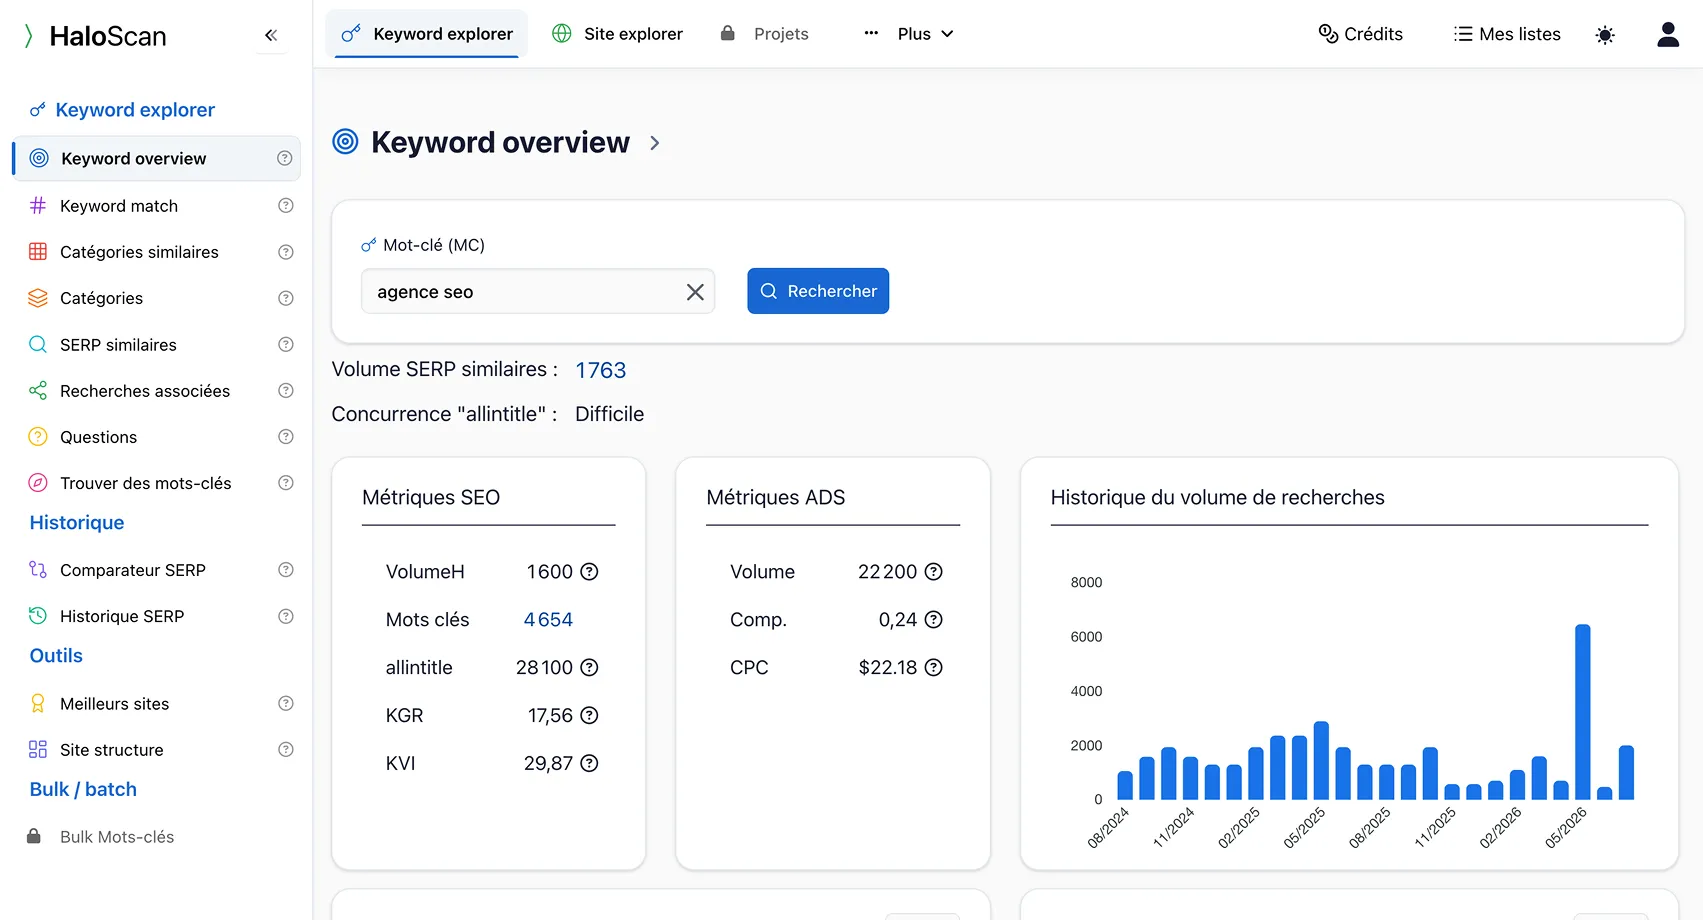This screenshot has width=1703, height=921.
Task: Click help icon next to KGR 17,56
Action: click(590, 715)
